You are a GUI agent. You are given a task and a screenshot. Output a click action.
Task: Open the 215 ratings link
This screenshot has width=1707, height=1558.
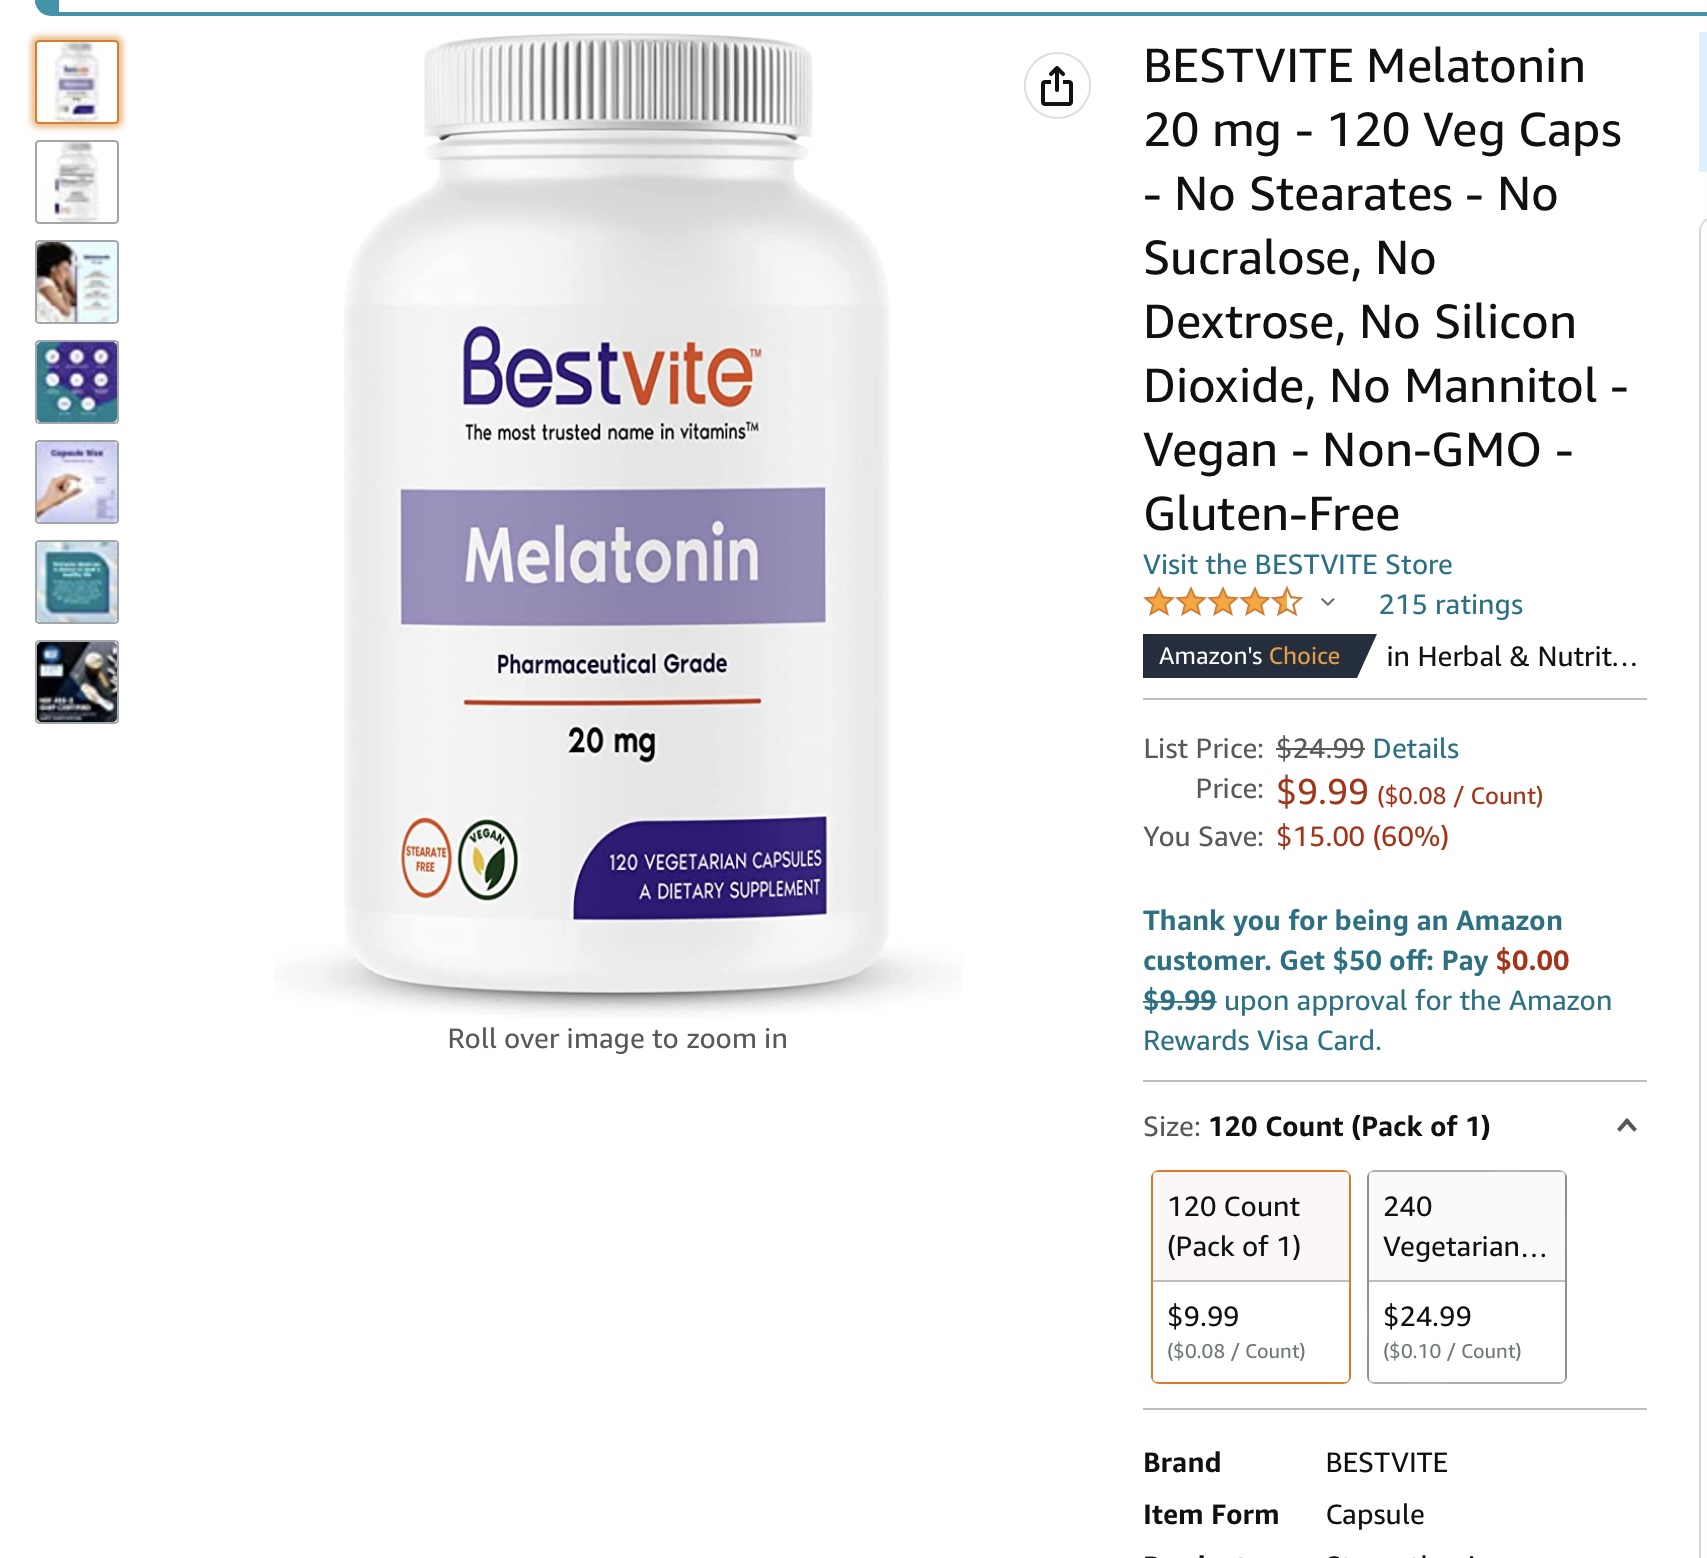tap(1451, 604)
